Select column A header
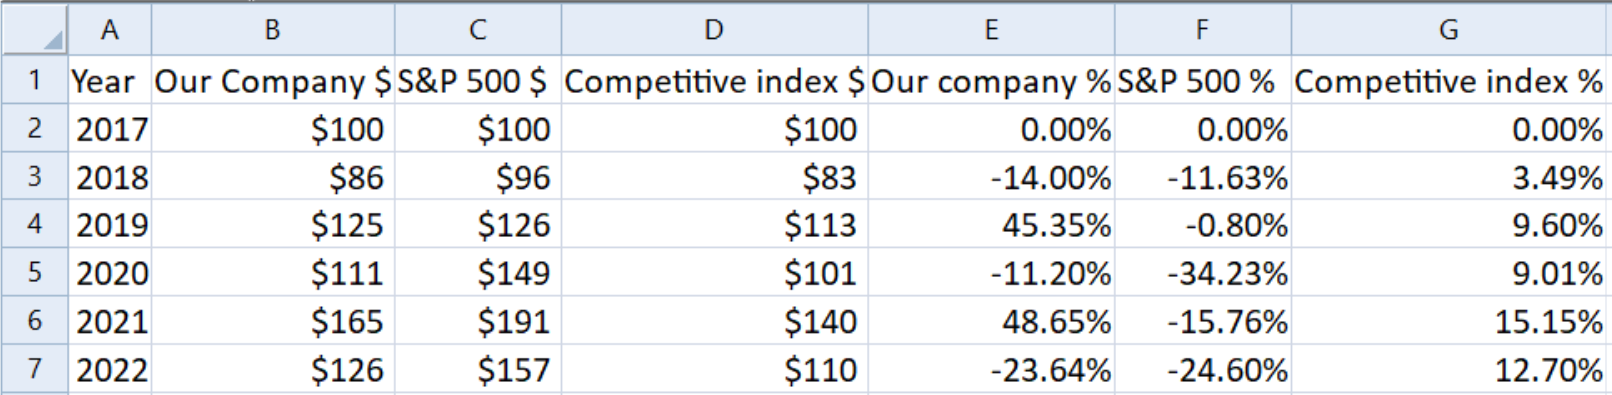 [x=110, y=29]
